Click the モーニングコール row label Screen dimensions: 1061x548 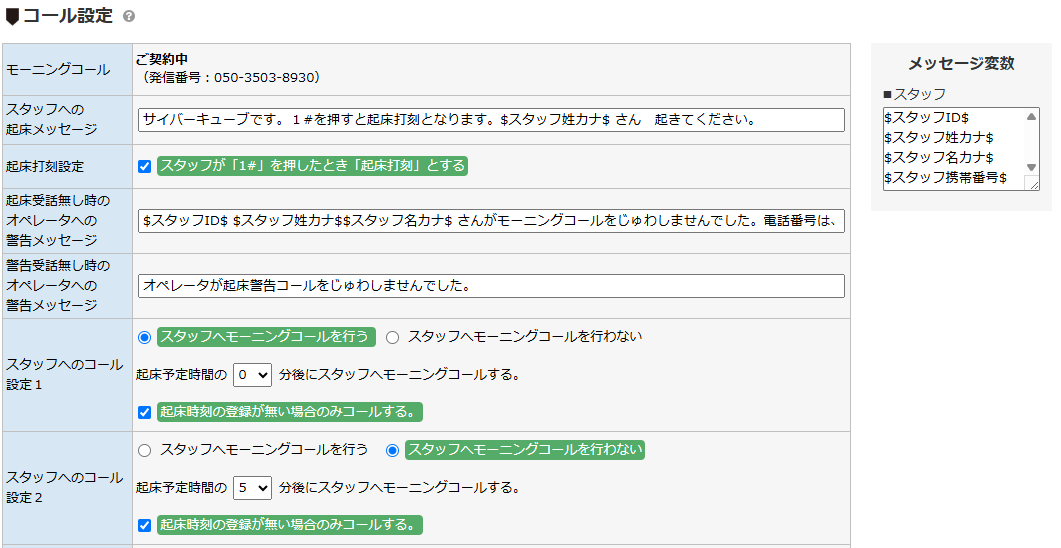[x=58, y=70]
